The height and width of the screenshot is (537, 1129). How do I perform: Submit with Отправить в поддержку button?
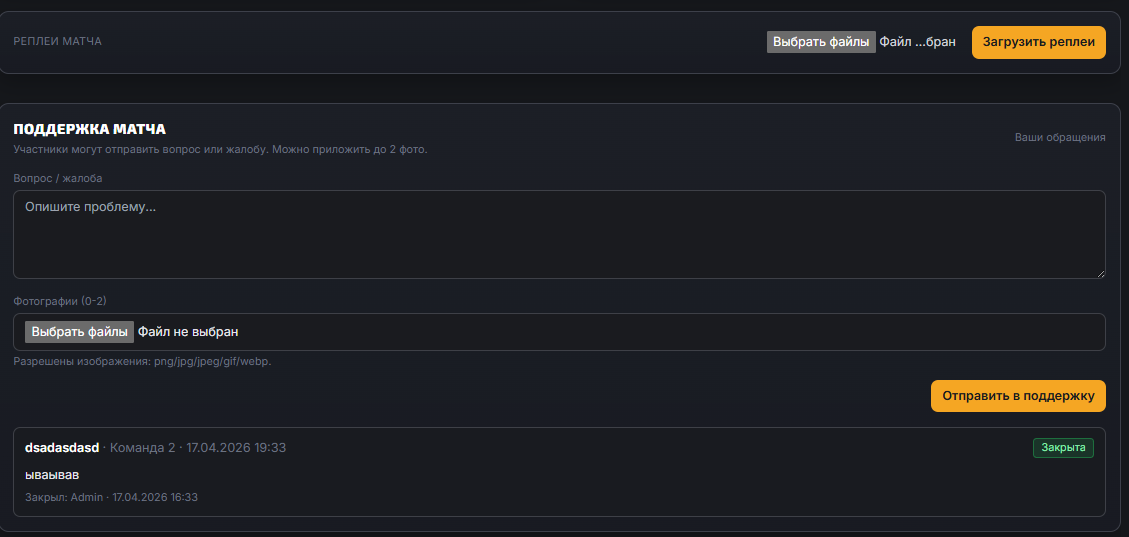[1018, 396]
